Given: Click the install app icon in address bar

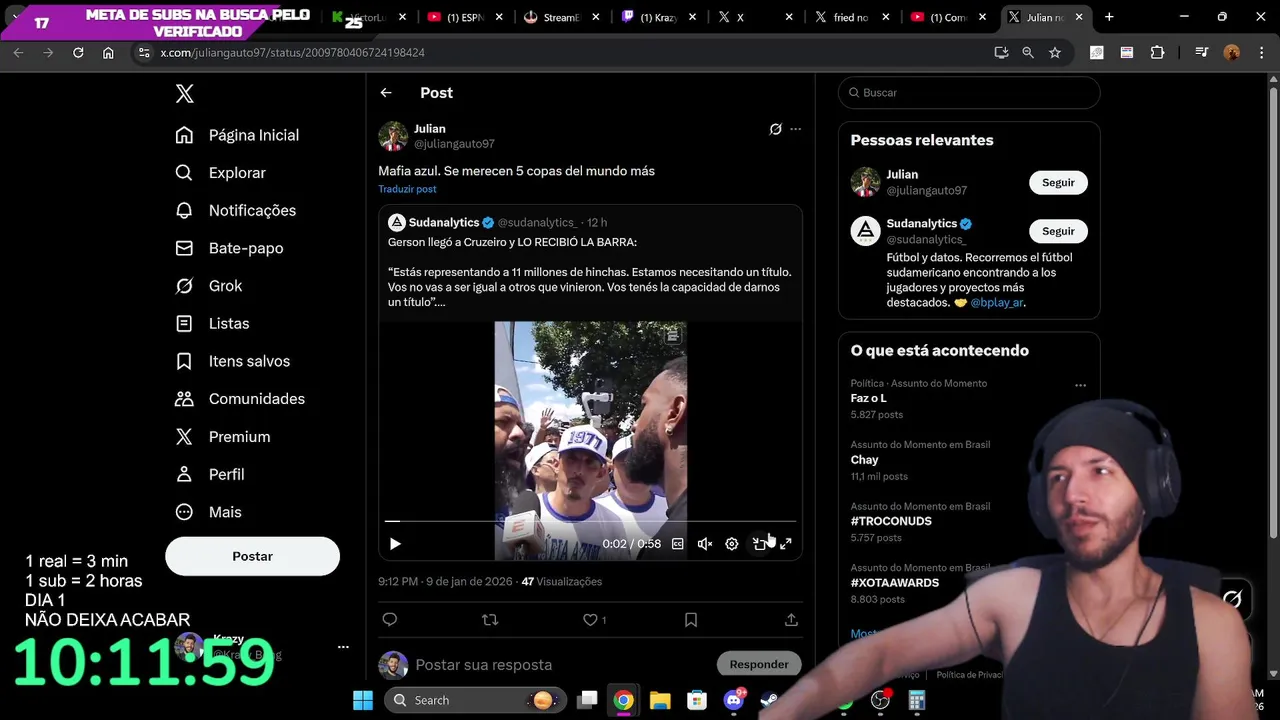Looking at the screenshot, I should pos(1001,52).
